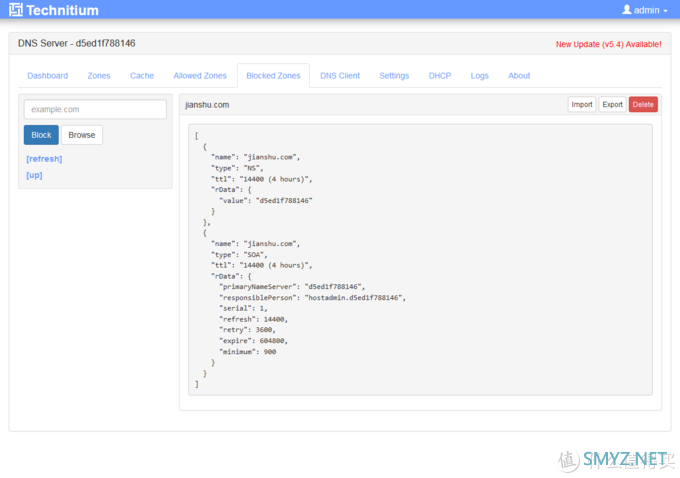Viewport: 680px width, 478px height.
Task: View the Logs tab
Action: pos(480,76)
